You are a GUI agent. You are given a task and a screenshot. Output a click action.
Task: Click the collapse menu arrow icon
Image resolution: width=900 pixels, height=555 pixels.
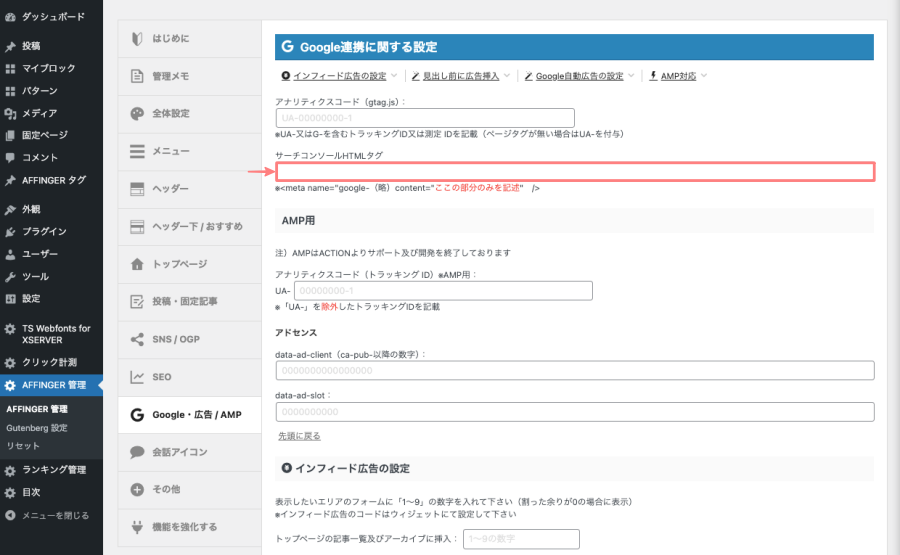click(x=10, y=515)
